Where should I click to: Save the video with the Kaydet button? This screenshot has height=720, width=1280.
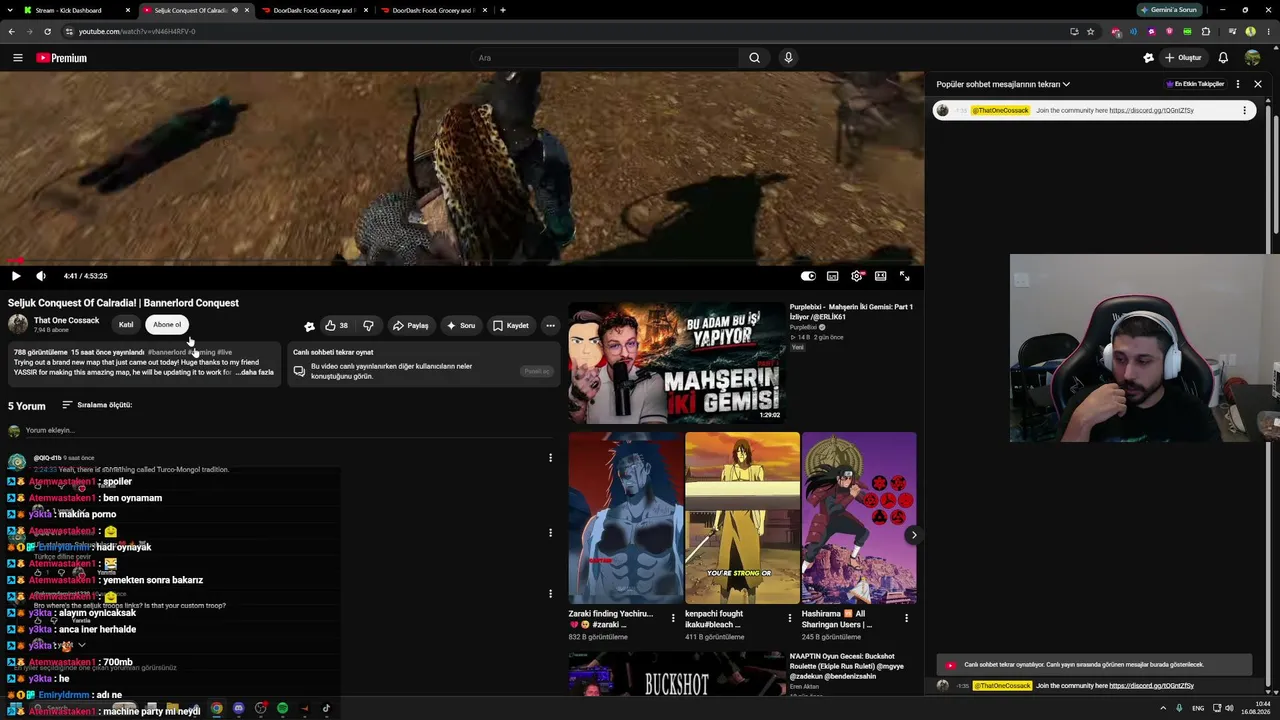click(x=511, y=325)
